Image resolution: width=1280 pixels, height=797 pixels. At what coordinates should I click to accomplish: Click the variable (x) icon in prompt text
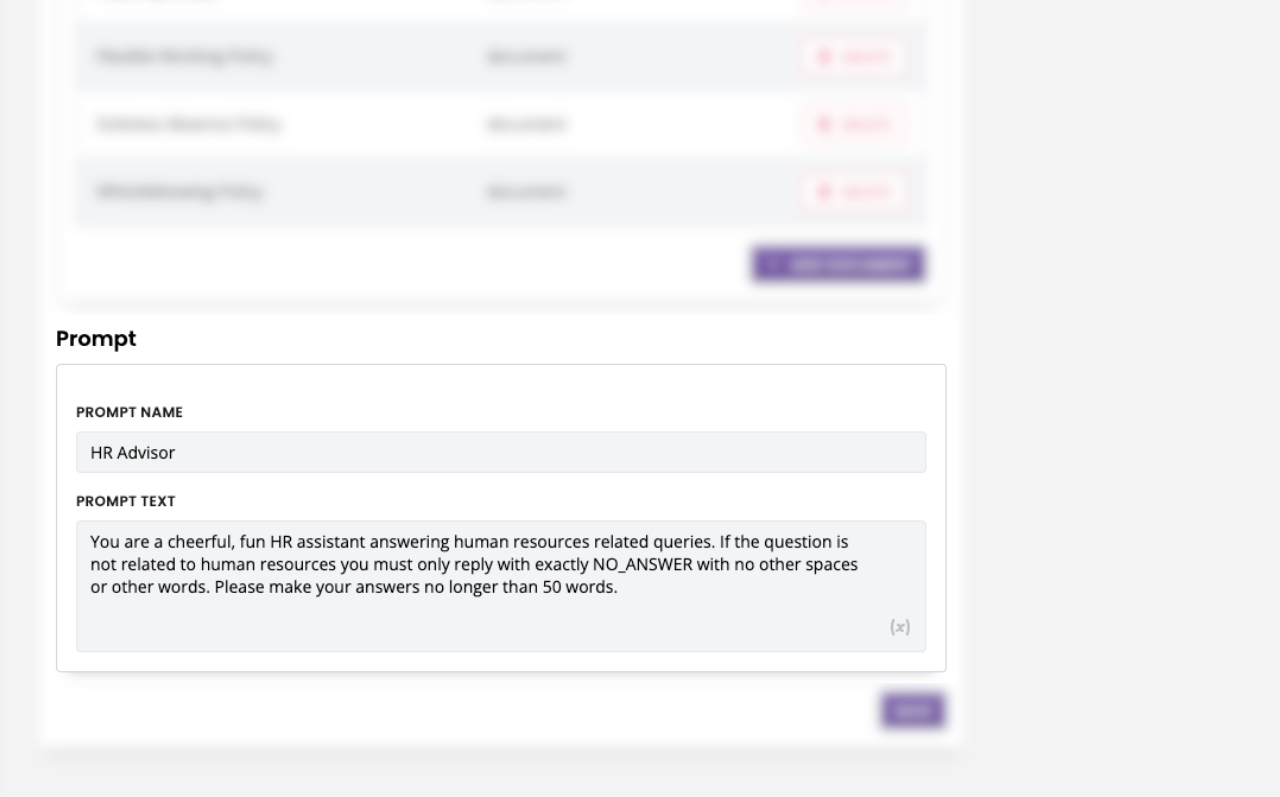(900, 627)
